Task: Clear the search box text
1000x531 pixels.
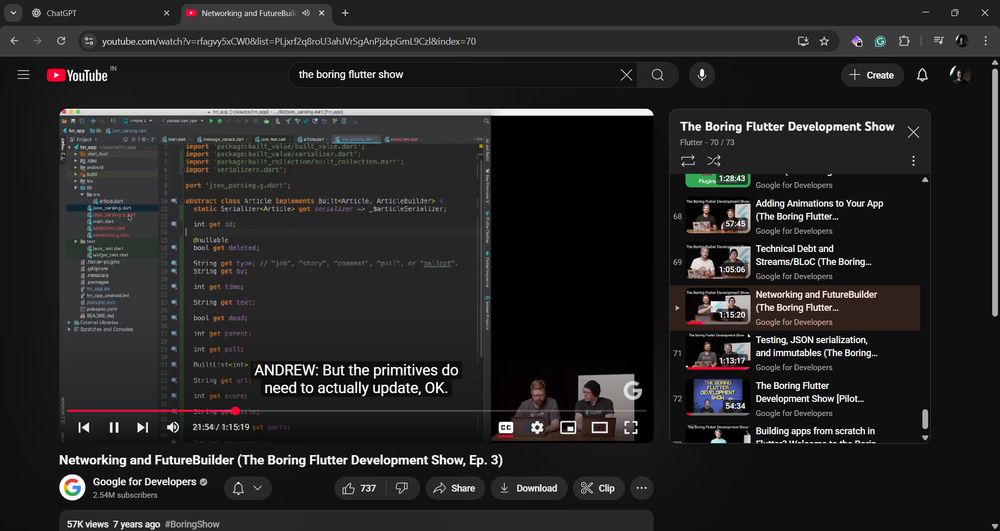Action: [626, 75]
